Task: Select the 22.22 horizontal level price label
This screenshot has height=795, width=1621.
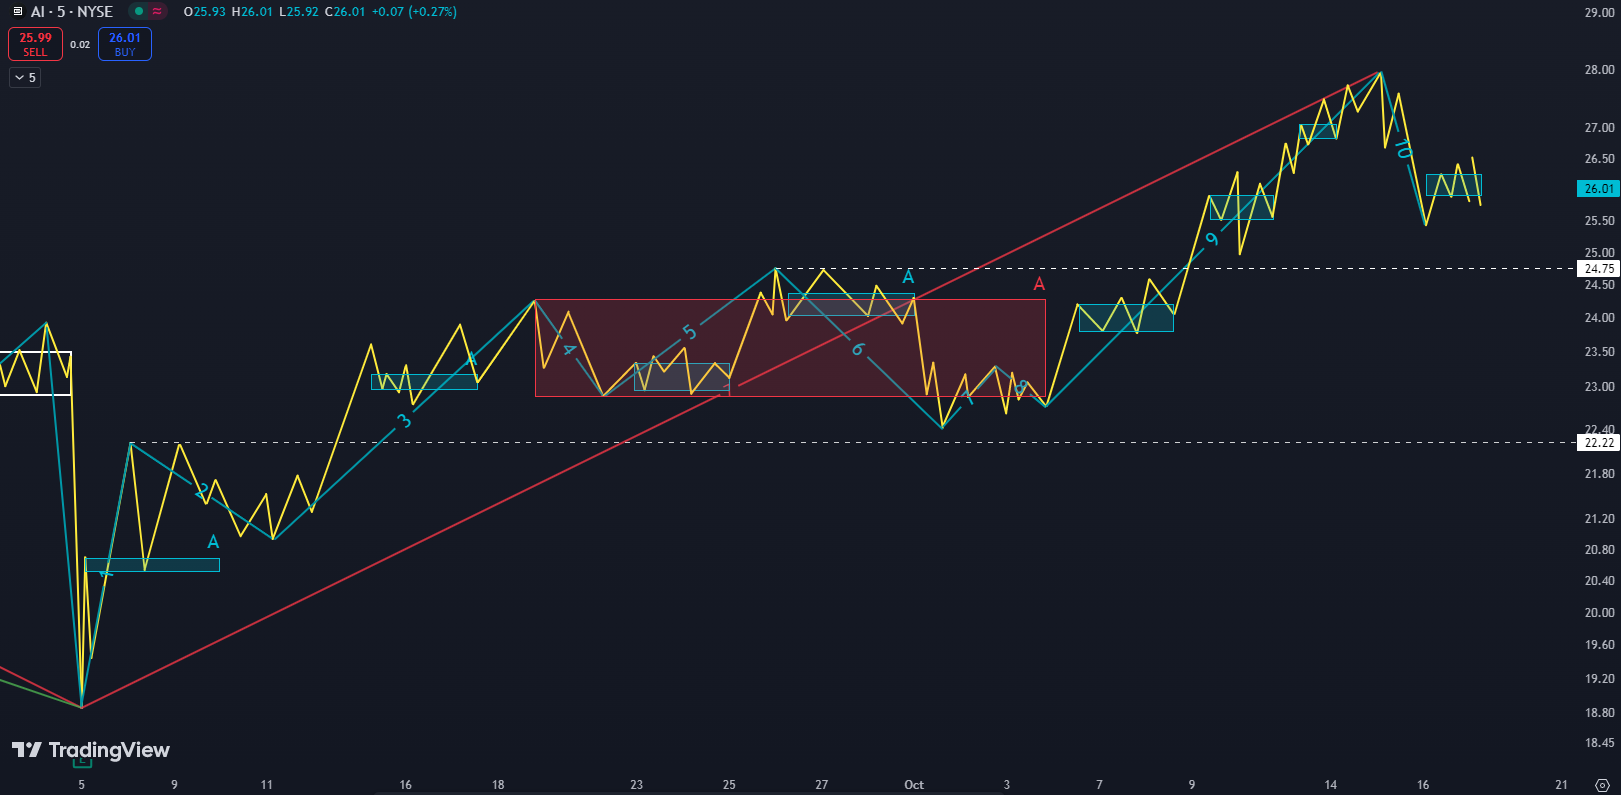Action: point(1598,442)
